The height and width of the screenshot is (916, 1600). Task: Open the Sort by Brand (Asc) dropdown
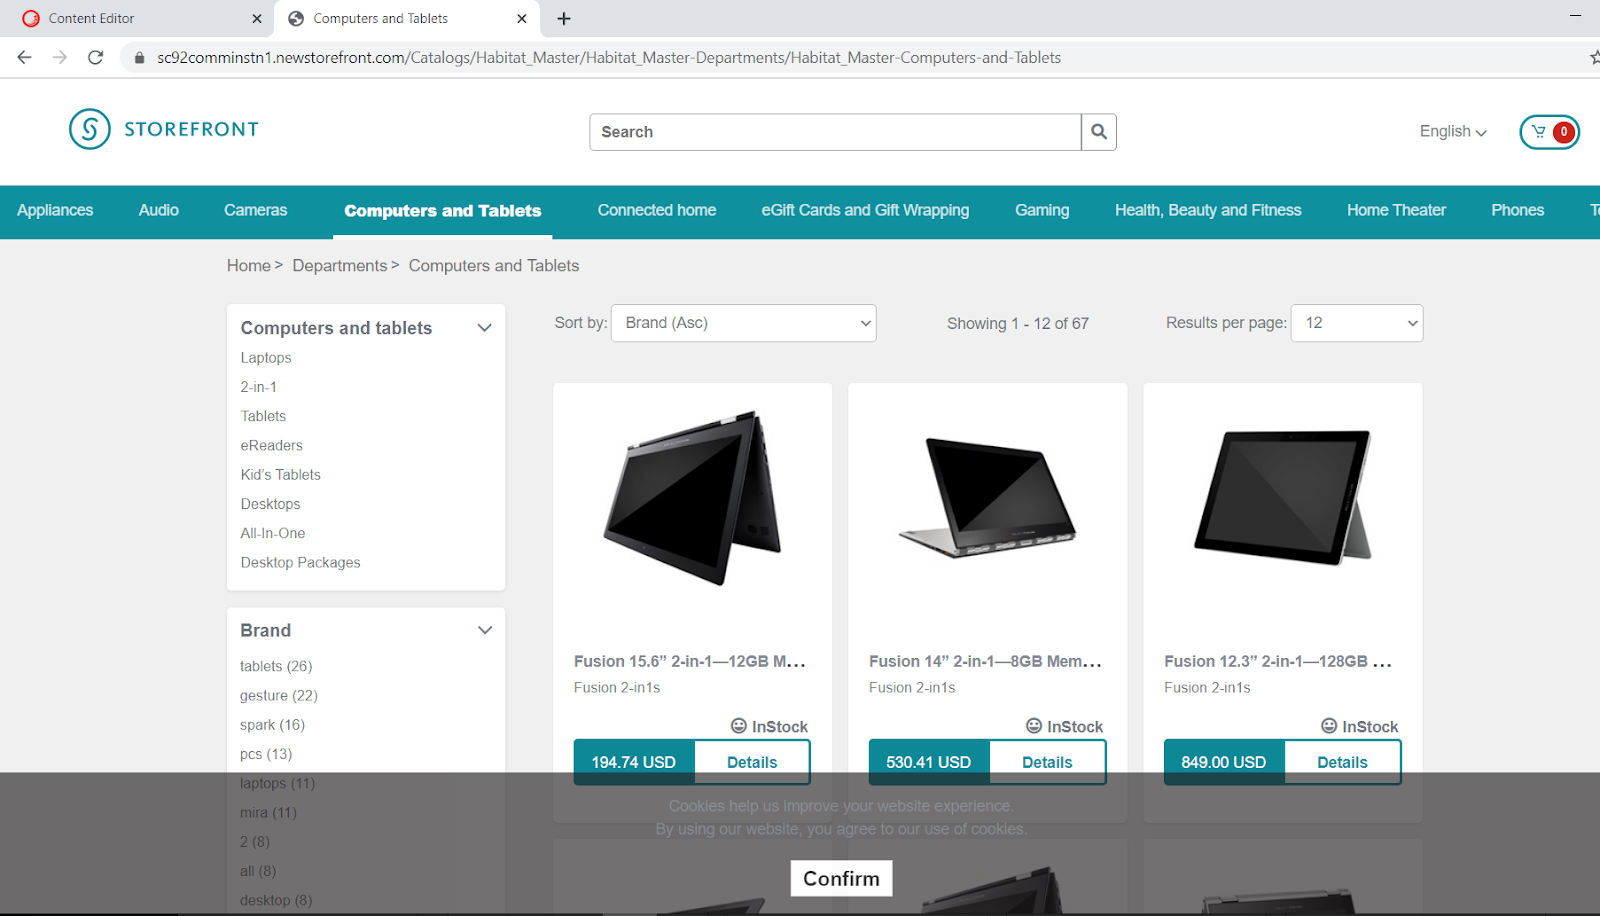pos(744,323)
